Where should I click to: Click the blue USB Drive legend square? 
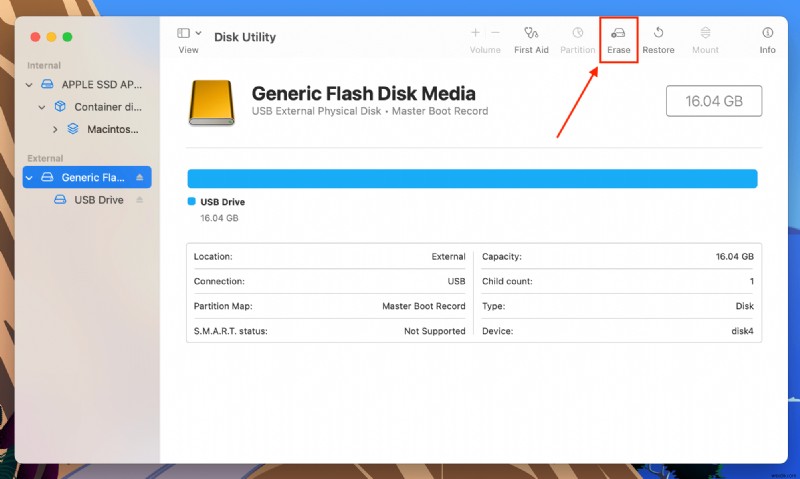(x=191, y=201)
